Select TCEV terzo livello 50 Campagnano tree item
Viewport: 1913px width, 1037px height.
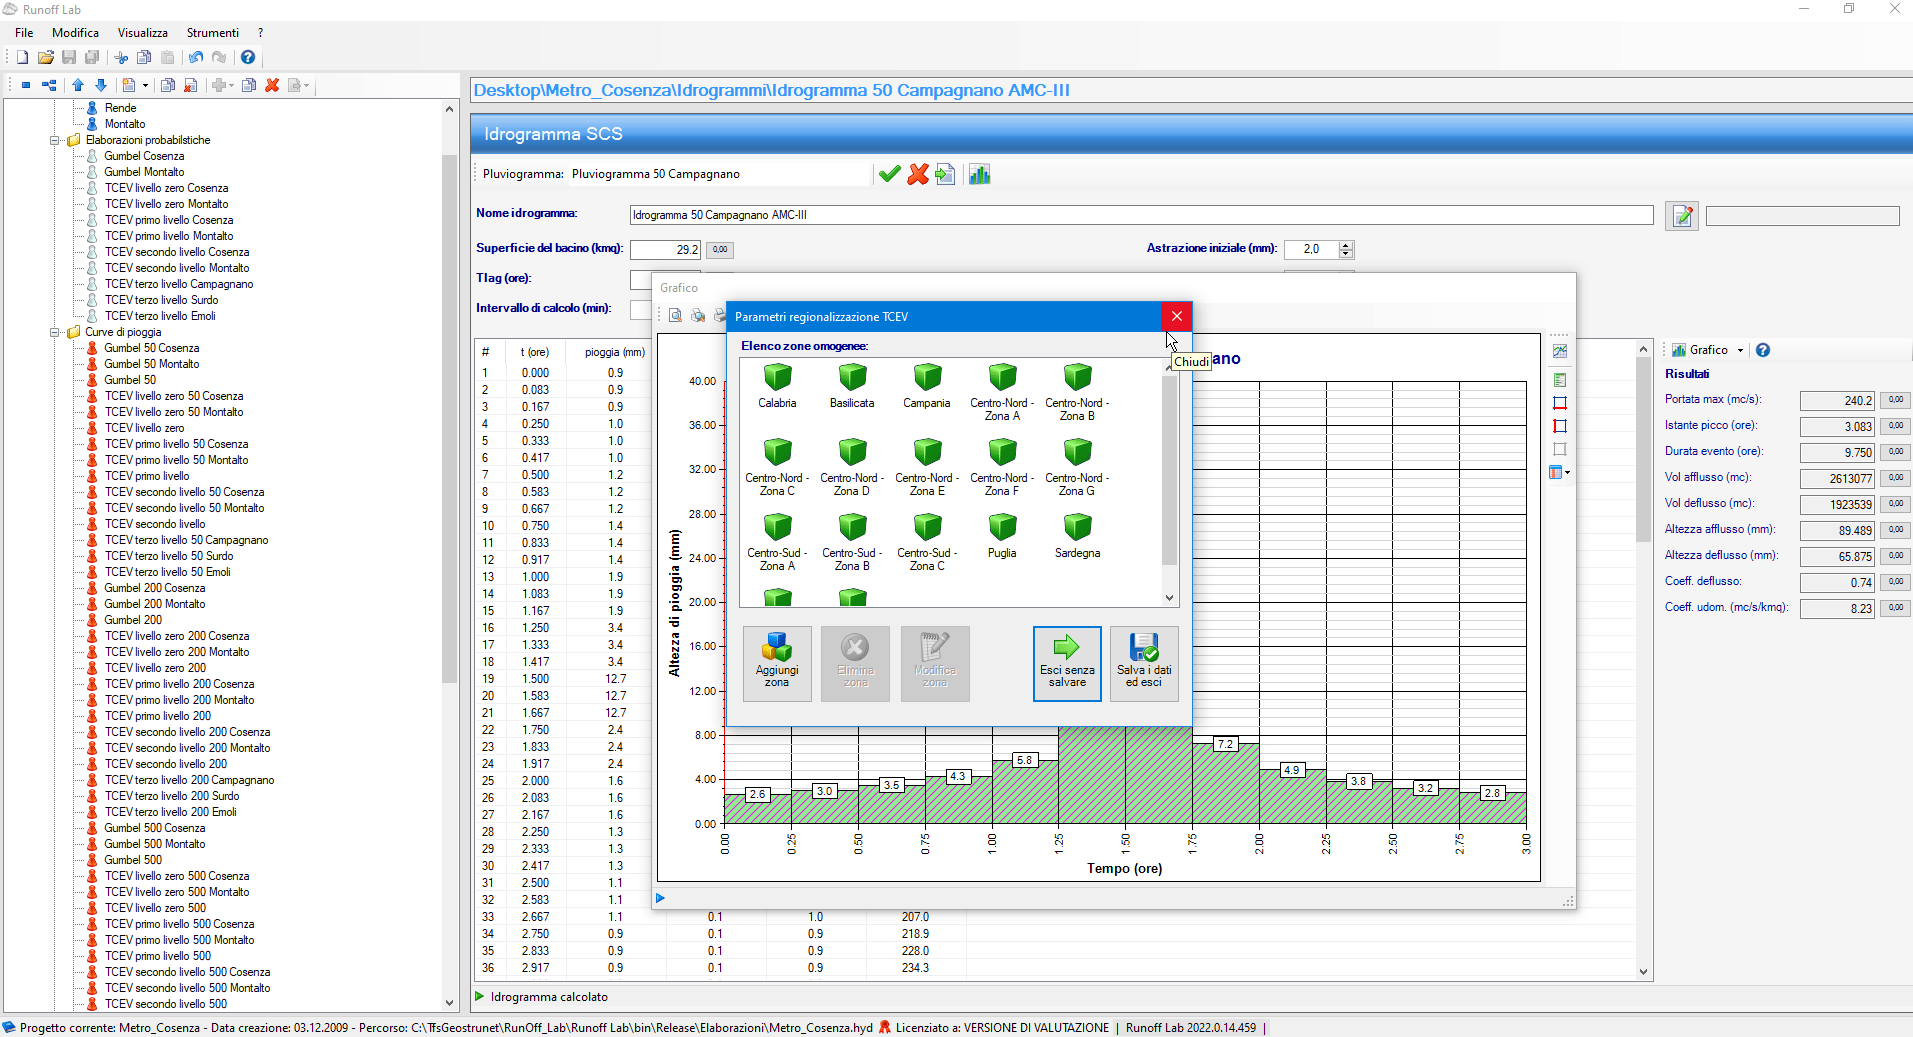point(186,540)
